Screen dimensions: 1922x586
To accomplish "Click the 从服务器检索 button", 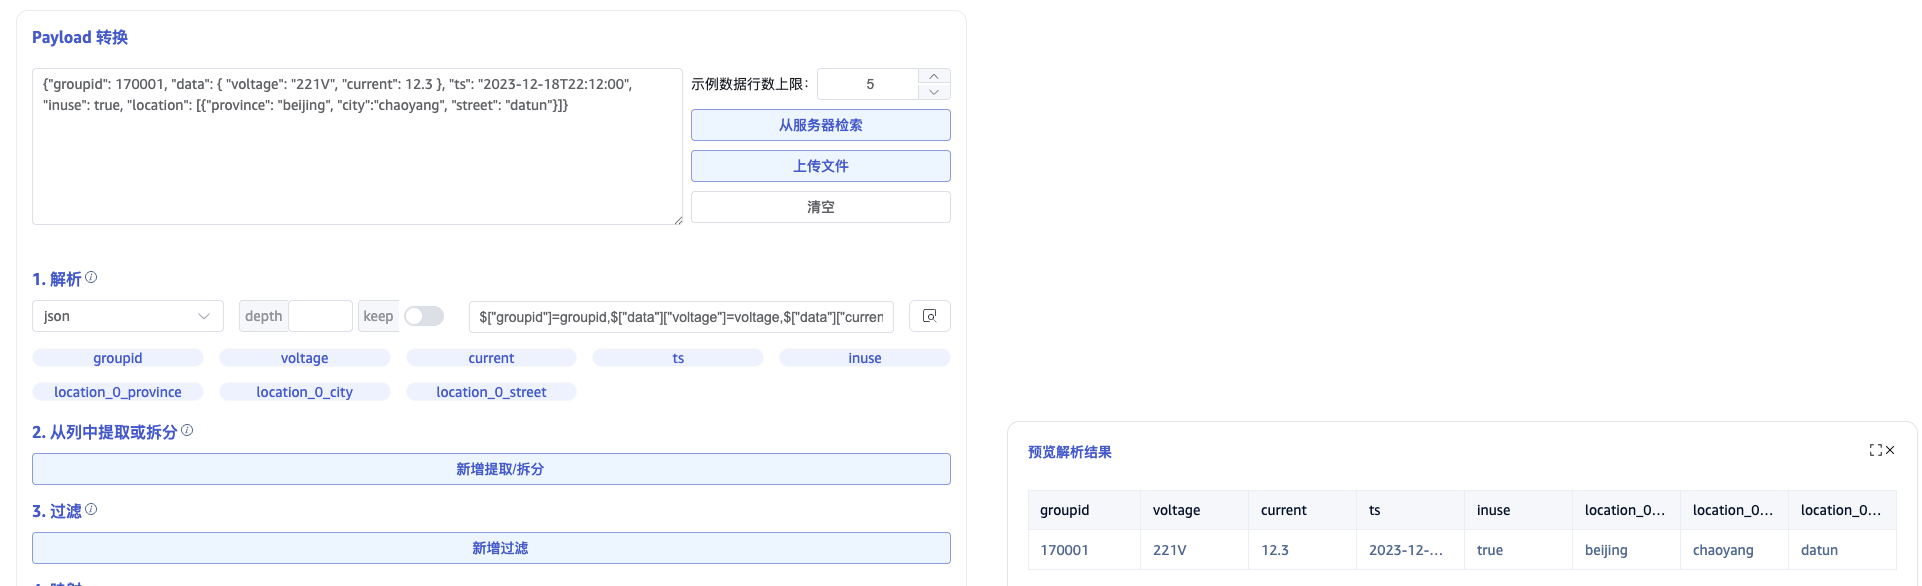I will click(x=820, y=125).
